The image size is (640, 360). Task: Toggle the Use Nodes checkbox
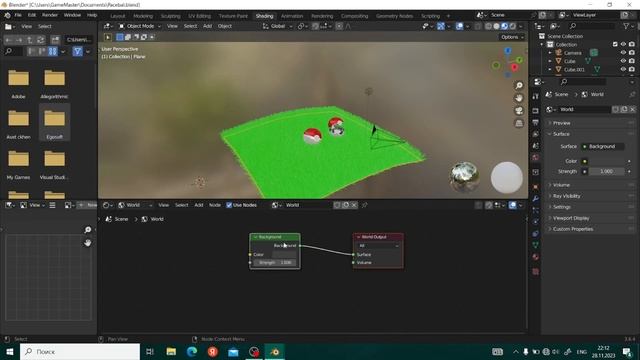click(x=229, y=205)
